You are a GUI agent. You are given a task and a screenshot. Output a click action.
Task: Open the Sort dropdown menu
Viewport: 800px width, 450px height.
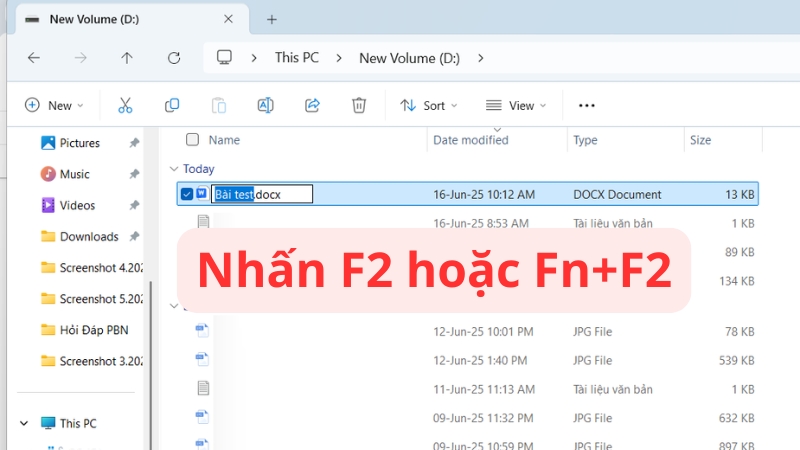429,106
